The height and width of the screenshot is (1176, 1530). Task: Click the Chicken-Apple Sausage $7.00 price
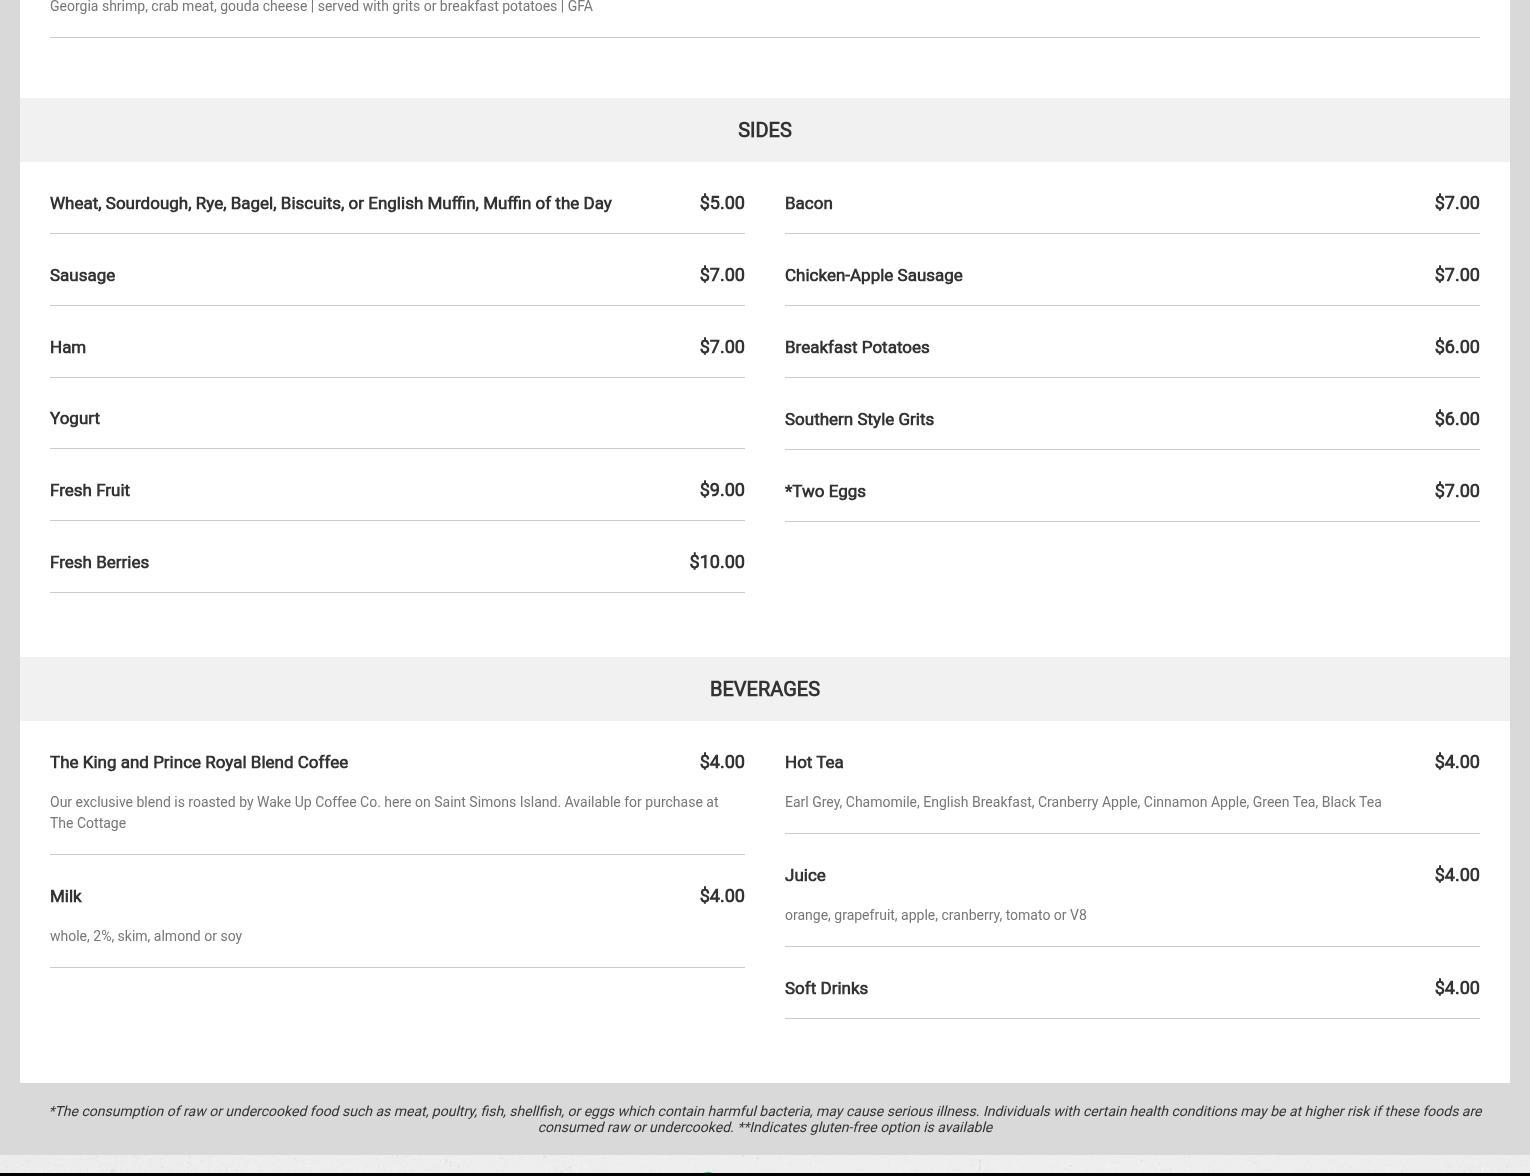click(1456, 275)
